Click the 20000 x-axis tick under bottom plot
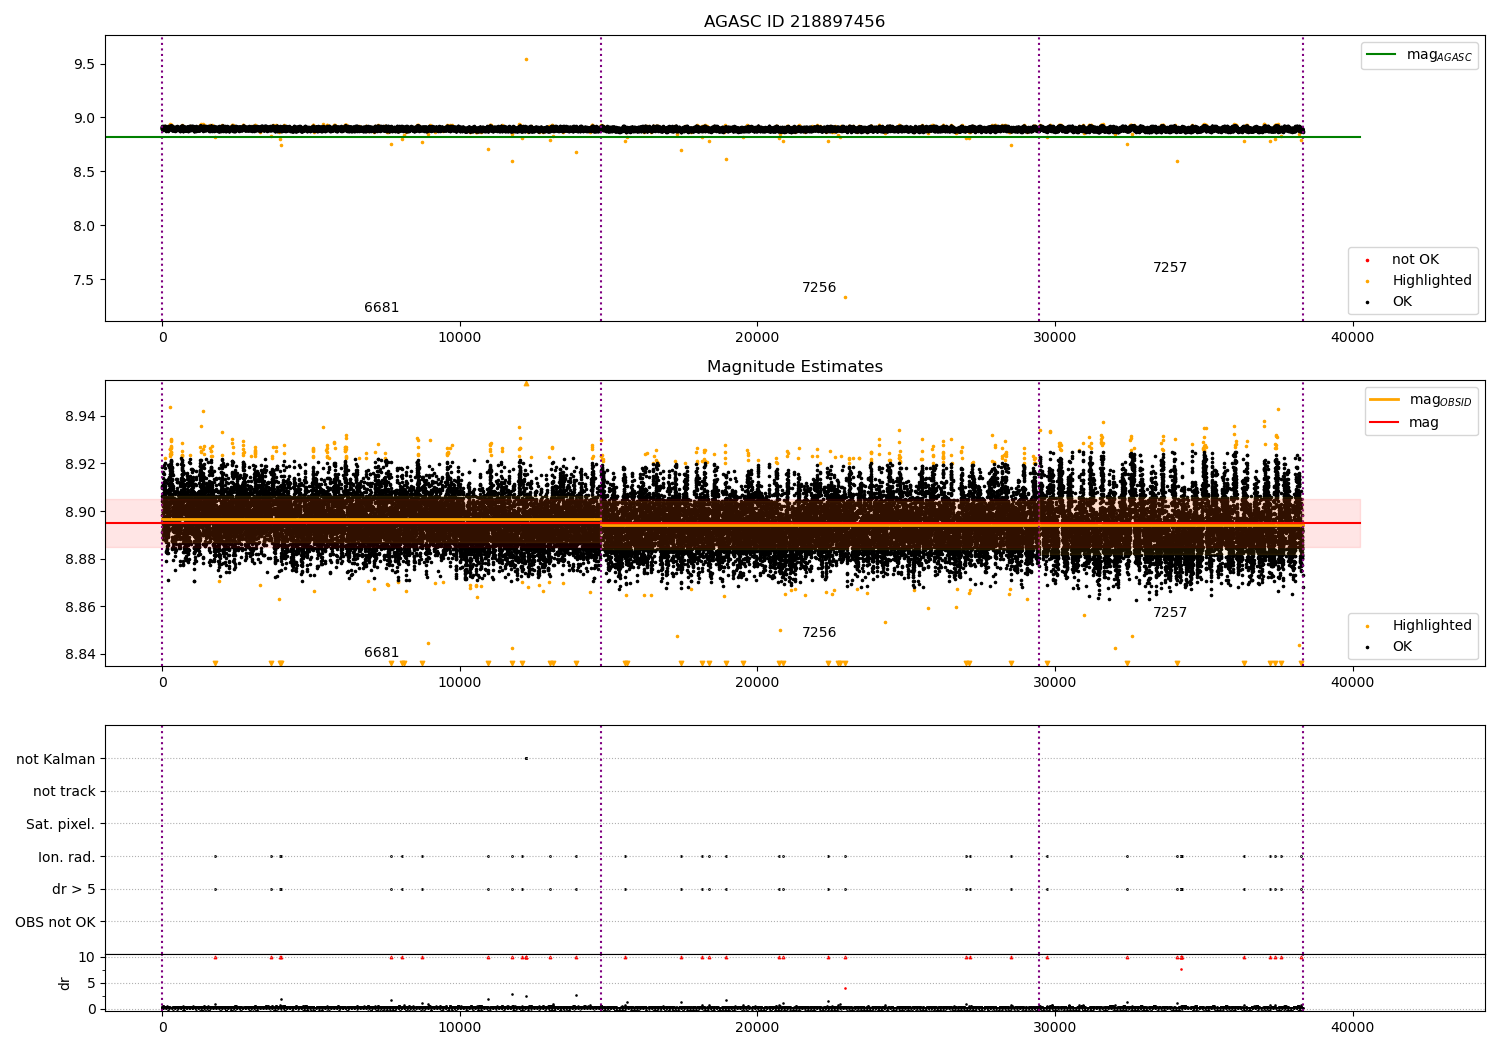 tap(757, 1026)
